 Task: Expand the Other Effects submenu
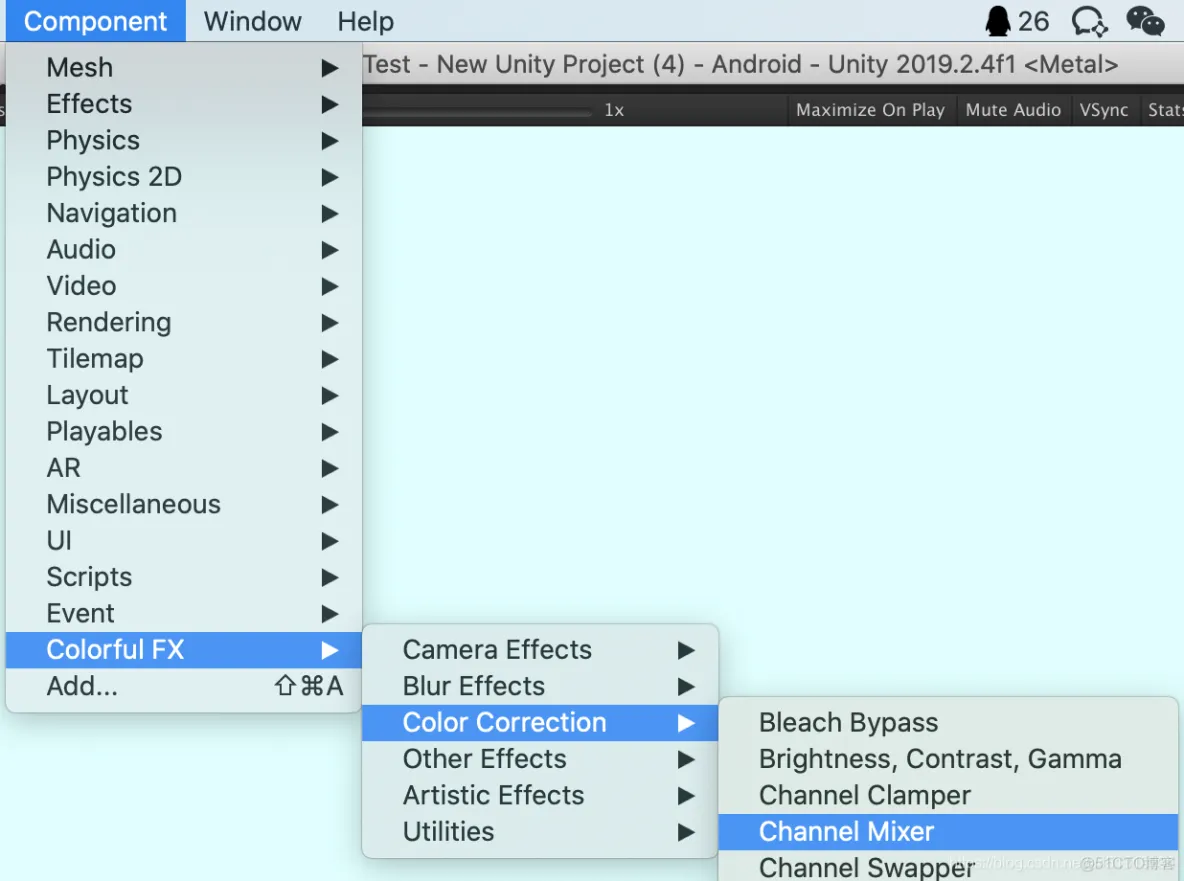[540, 759]
